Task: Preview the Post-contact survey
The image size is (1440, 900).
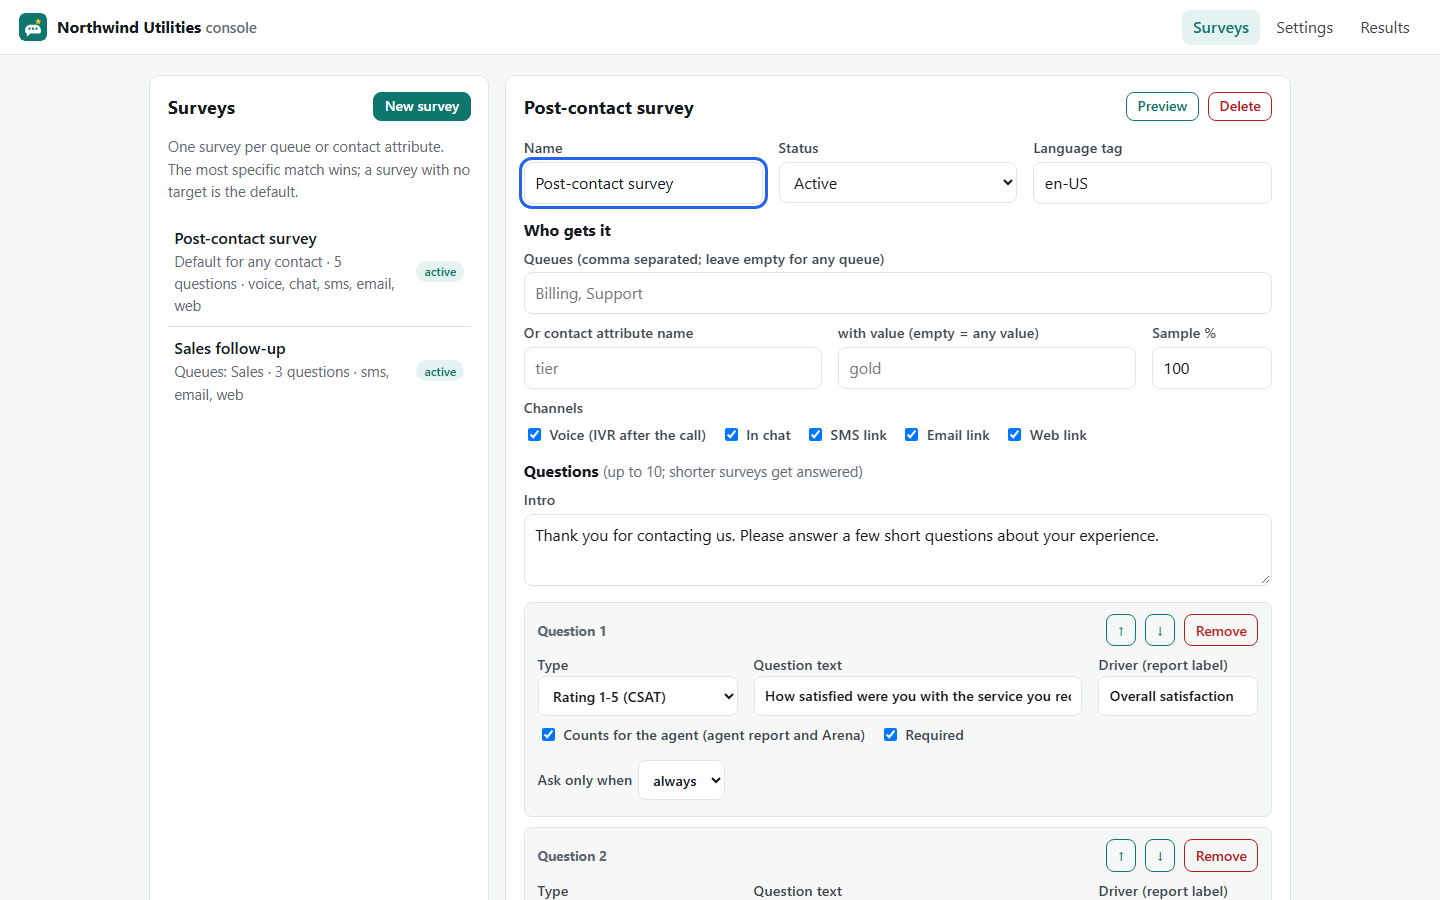Action: coord(1162,107)
